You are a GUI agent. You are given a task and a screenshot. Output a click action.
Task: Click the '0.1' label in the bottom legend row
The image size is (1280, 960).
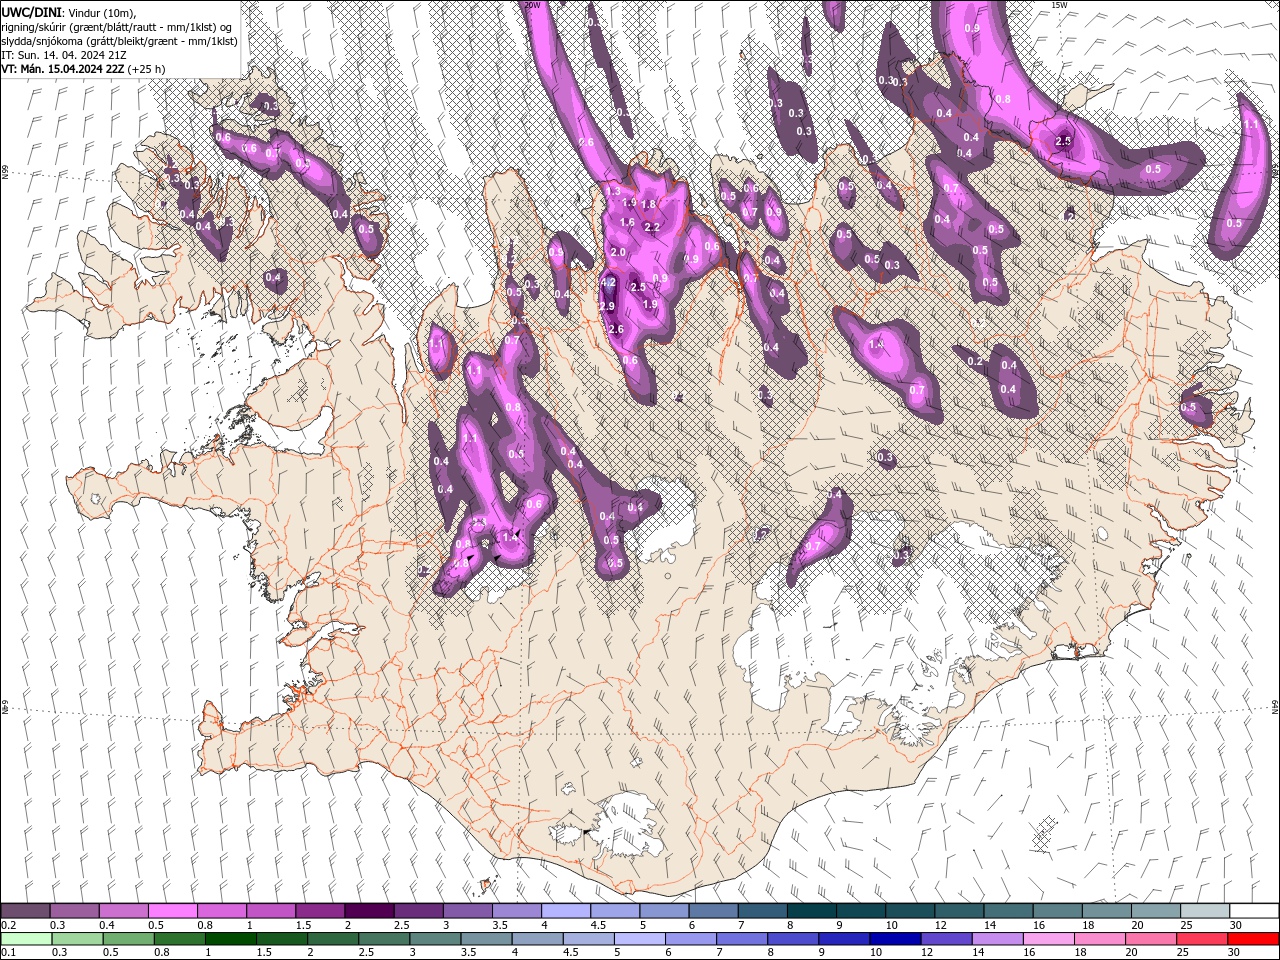coord(9,952)
